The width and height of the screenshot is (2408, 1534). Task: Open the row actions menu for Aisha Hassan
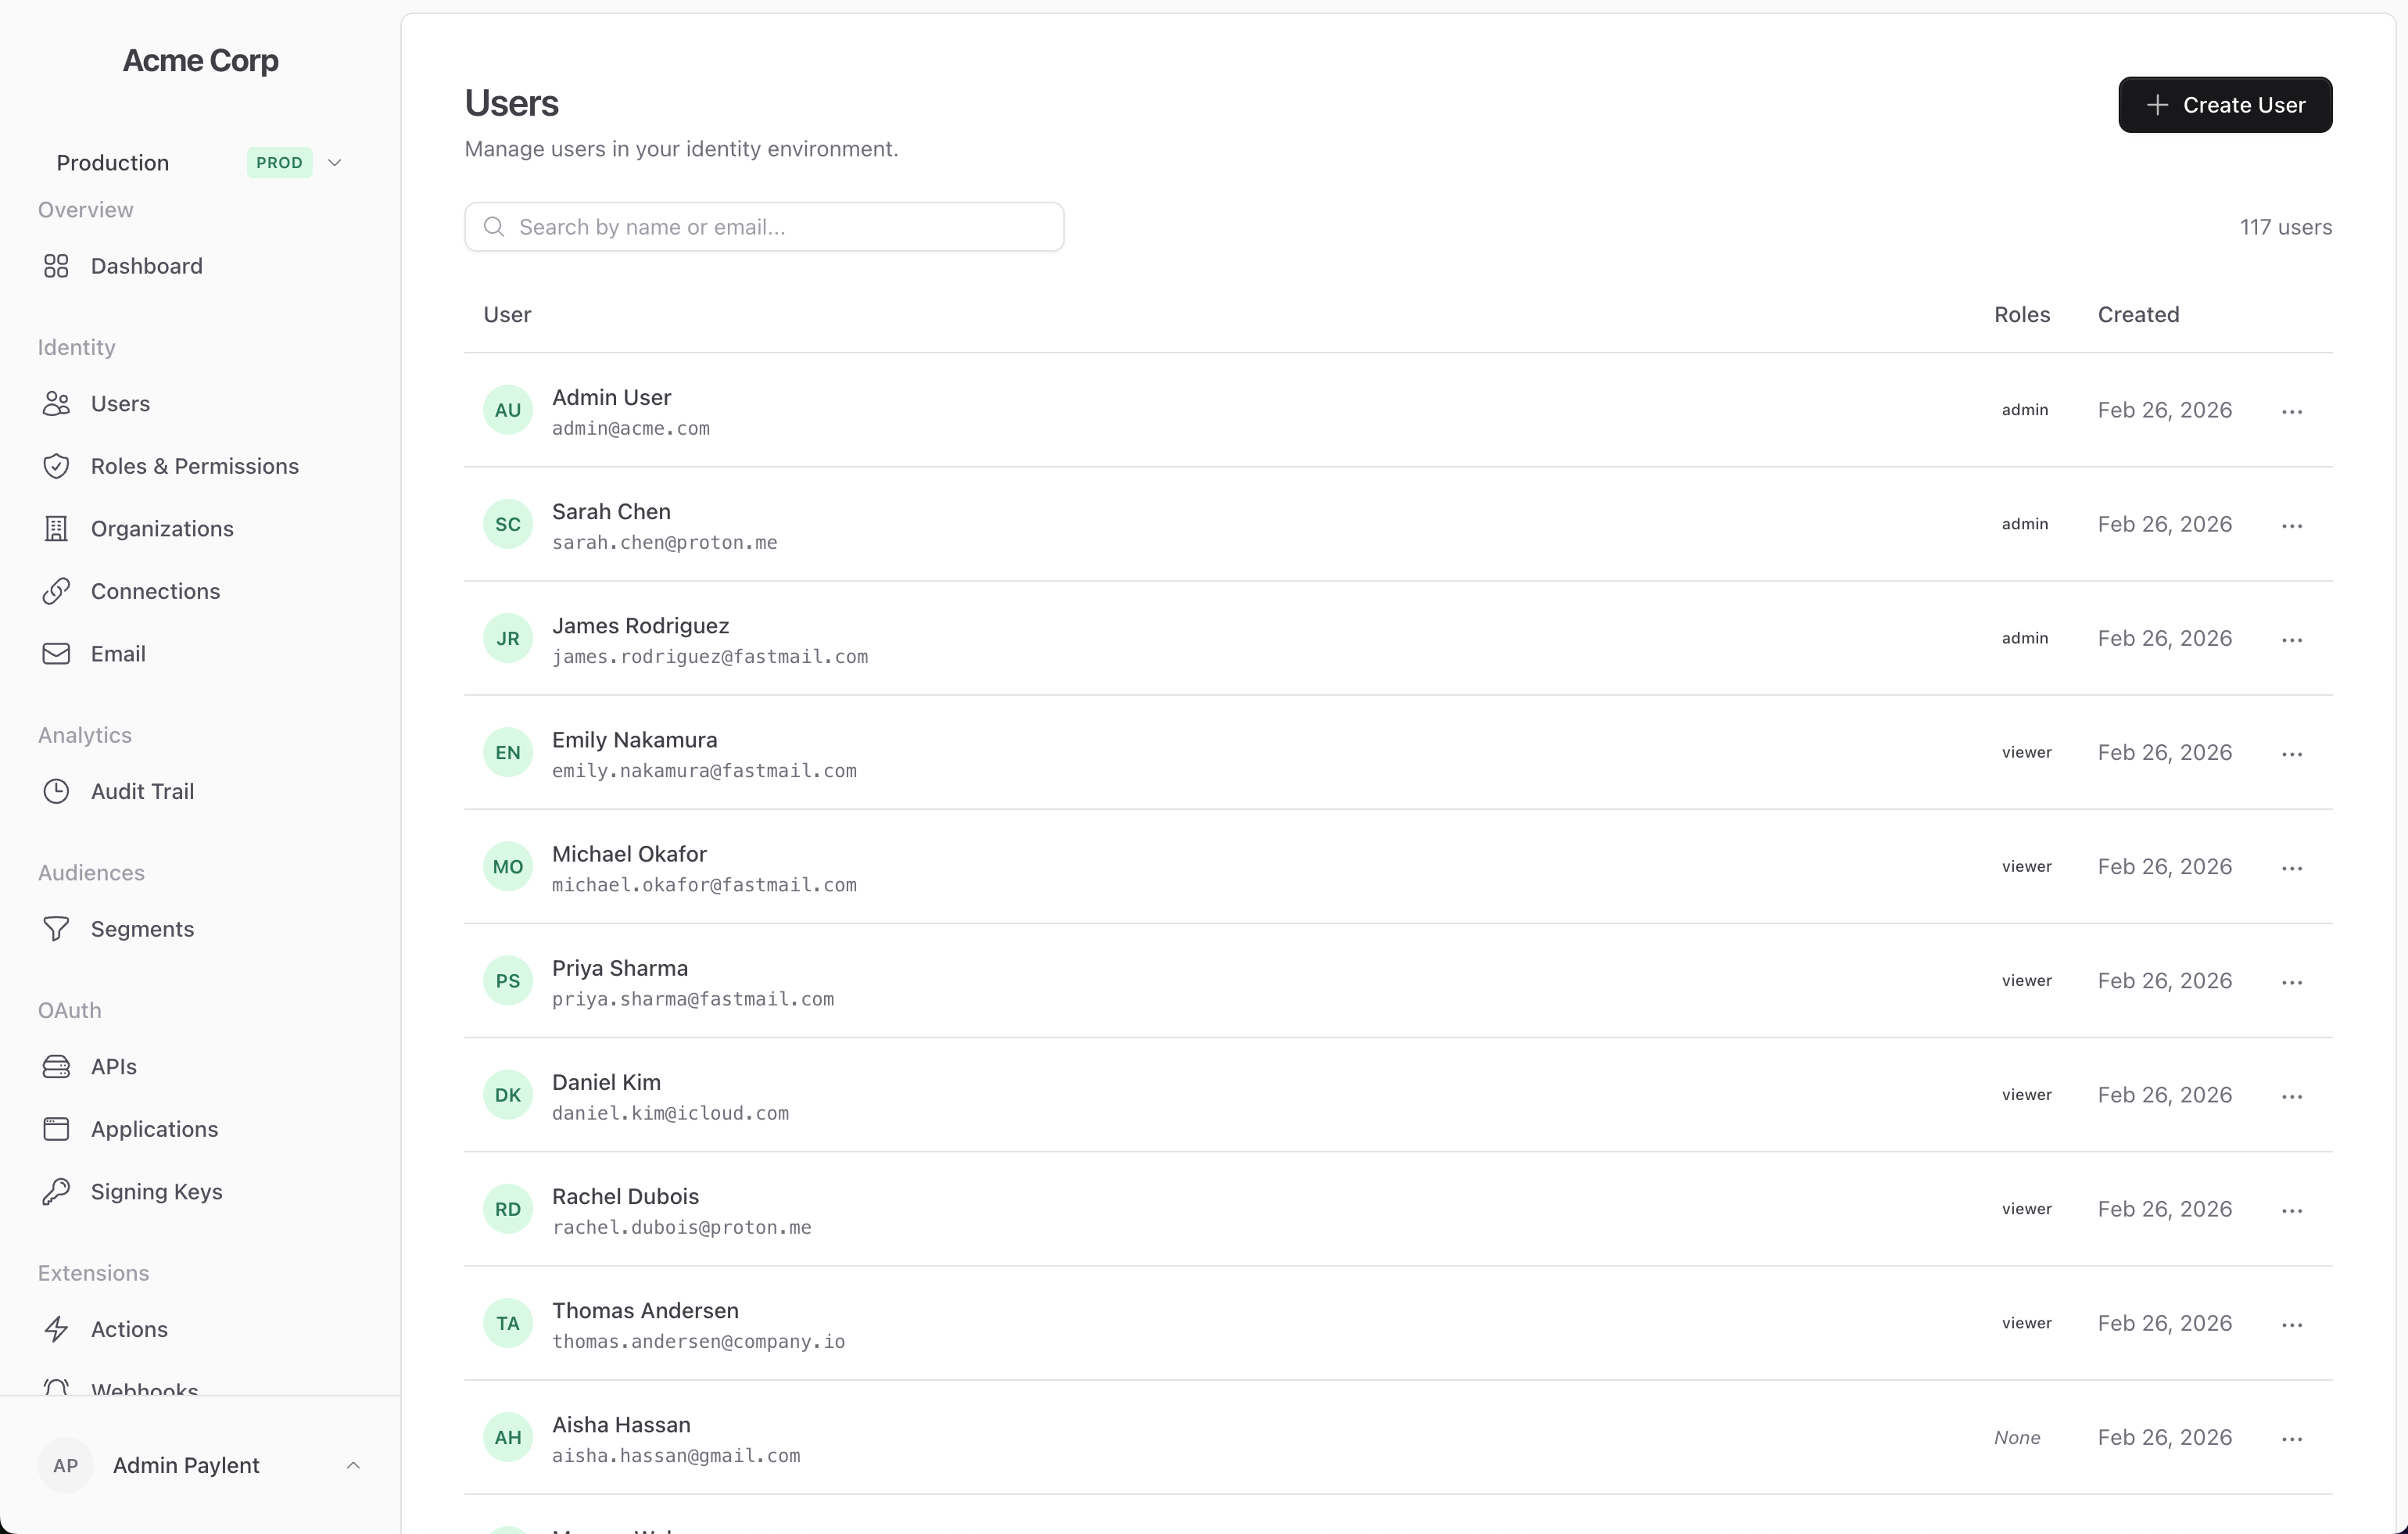coord(2292,1437)
